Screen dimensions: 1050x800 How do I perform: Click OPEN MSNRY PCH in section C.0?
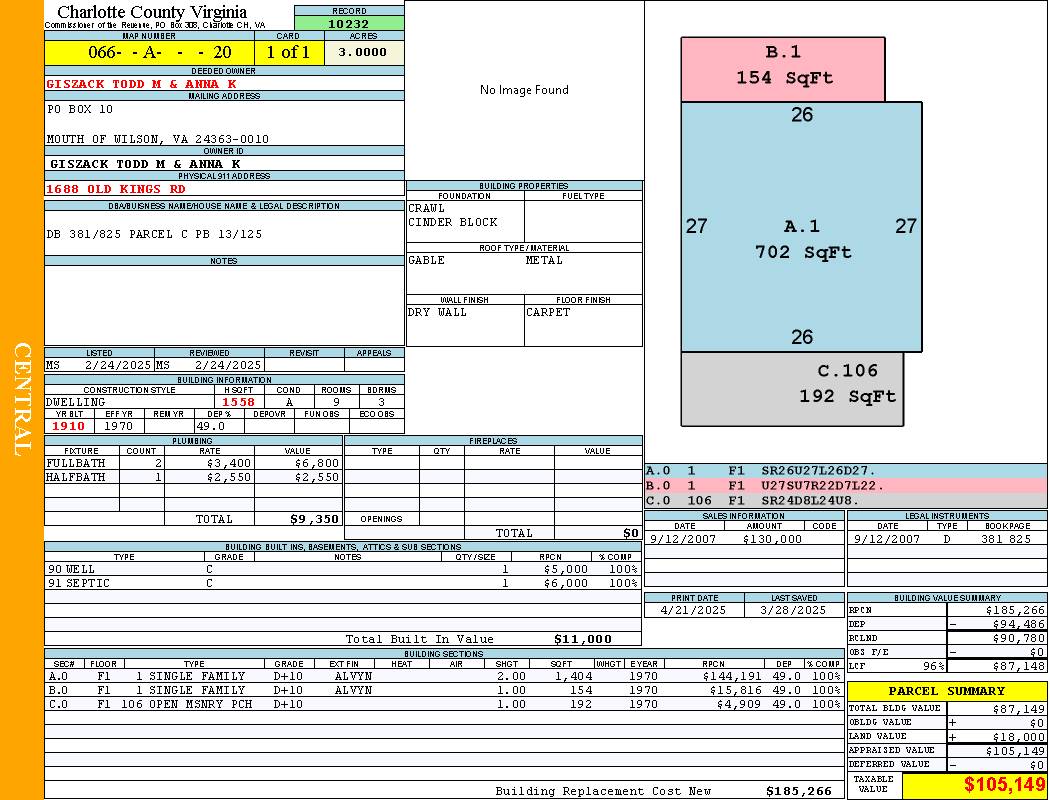200,704
